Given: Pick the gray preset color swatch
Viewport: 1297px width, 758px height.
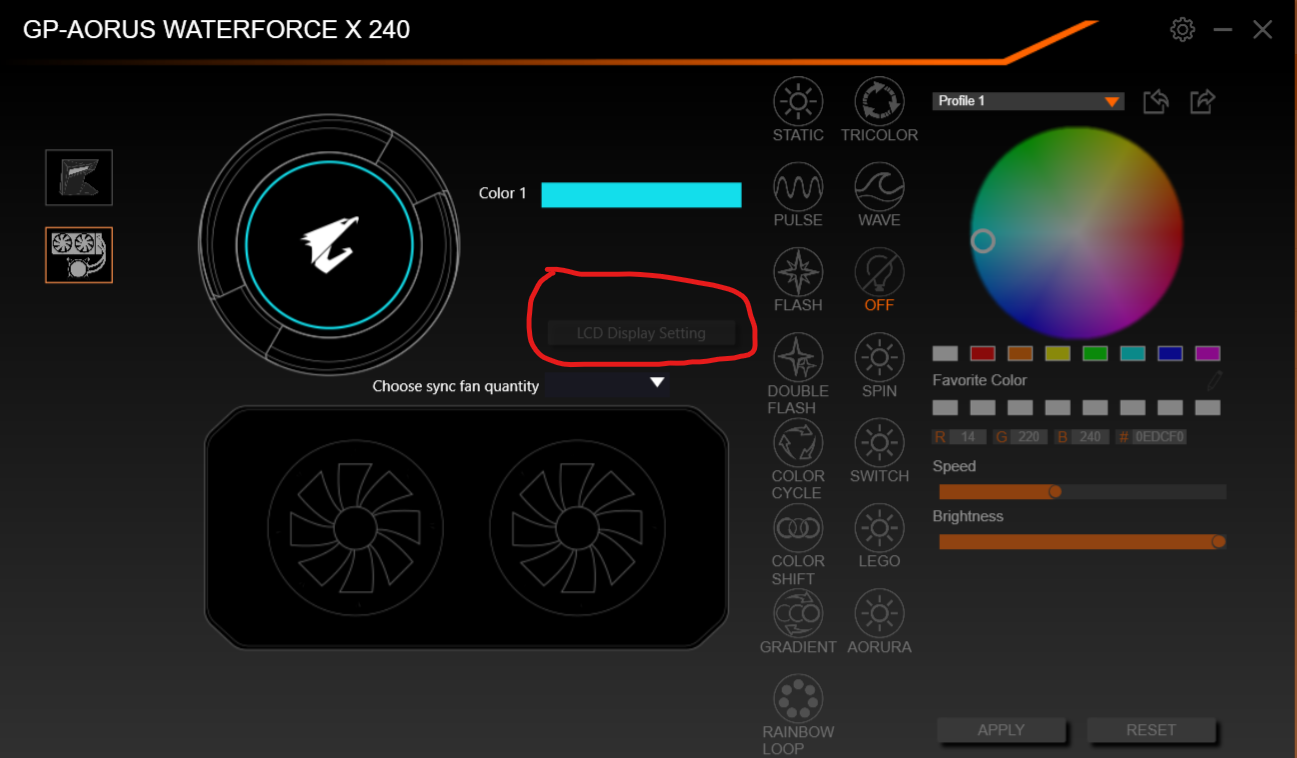Looking at the screenshot, I should [x=945, y=353].
